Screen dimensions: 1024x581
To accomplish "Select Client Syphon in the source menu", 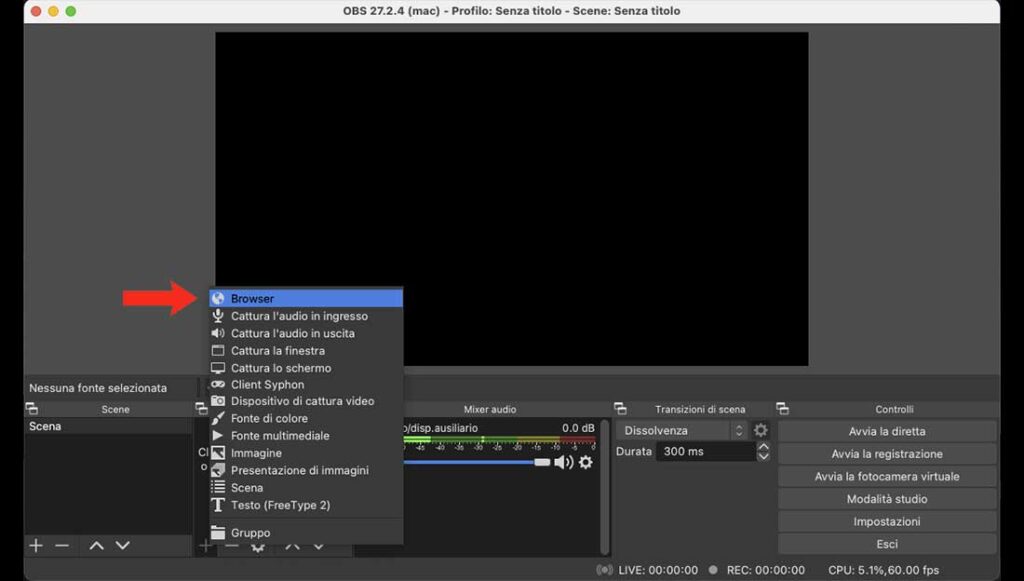I will coord(306,385).
